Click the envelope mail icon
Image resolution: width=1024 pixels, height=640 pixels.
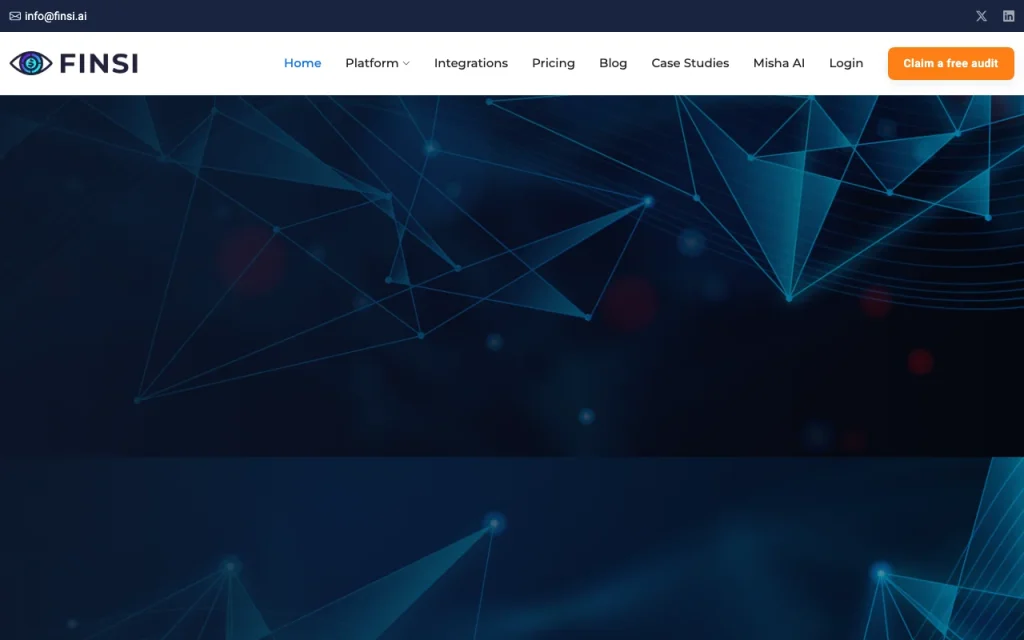[15, 16]
